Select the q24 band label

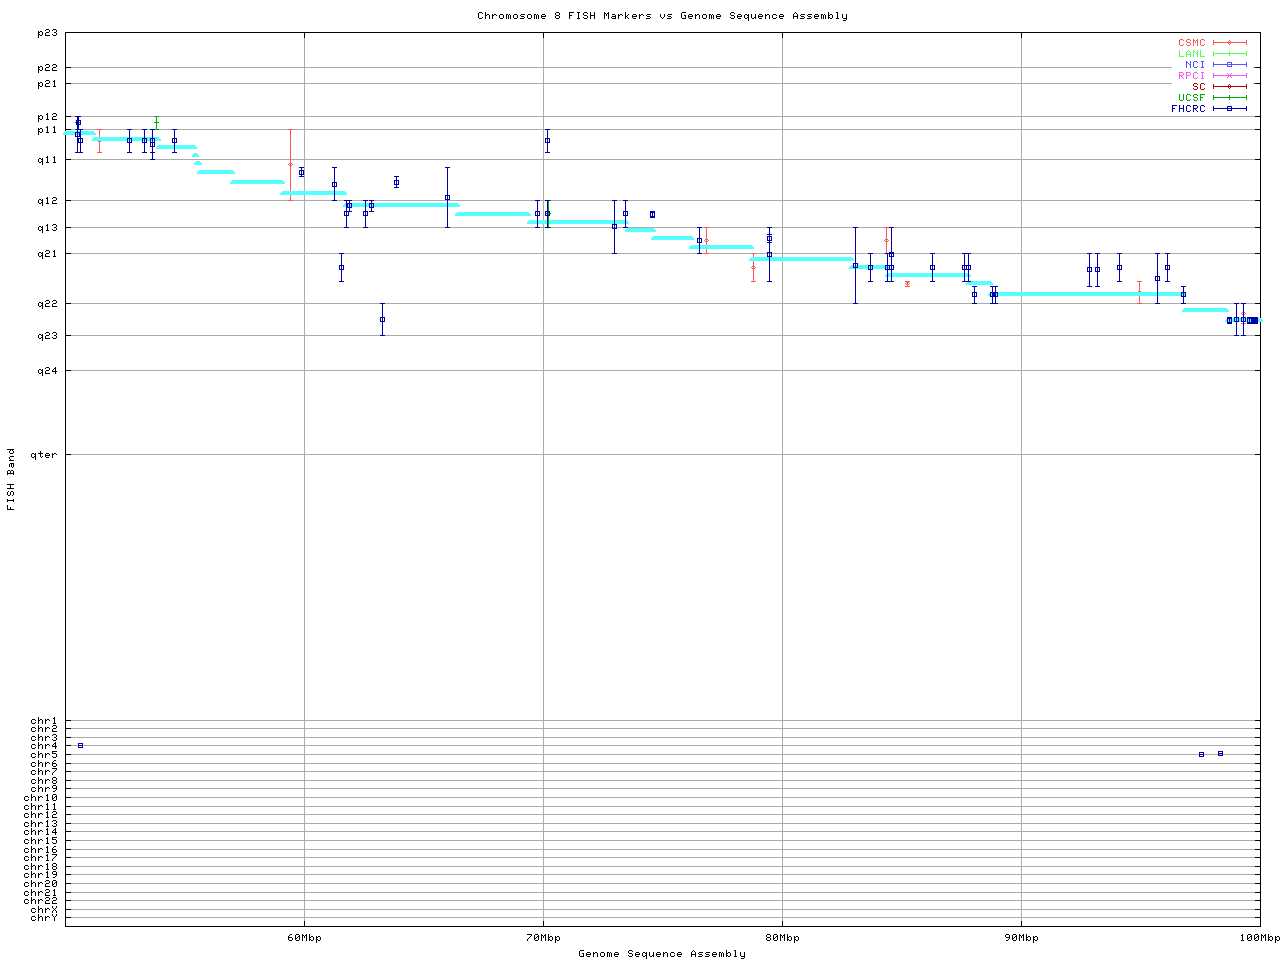47,371
